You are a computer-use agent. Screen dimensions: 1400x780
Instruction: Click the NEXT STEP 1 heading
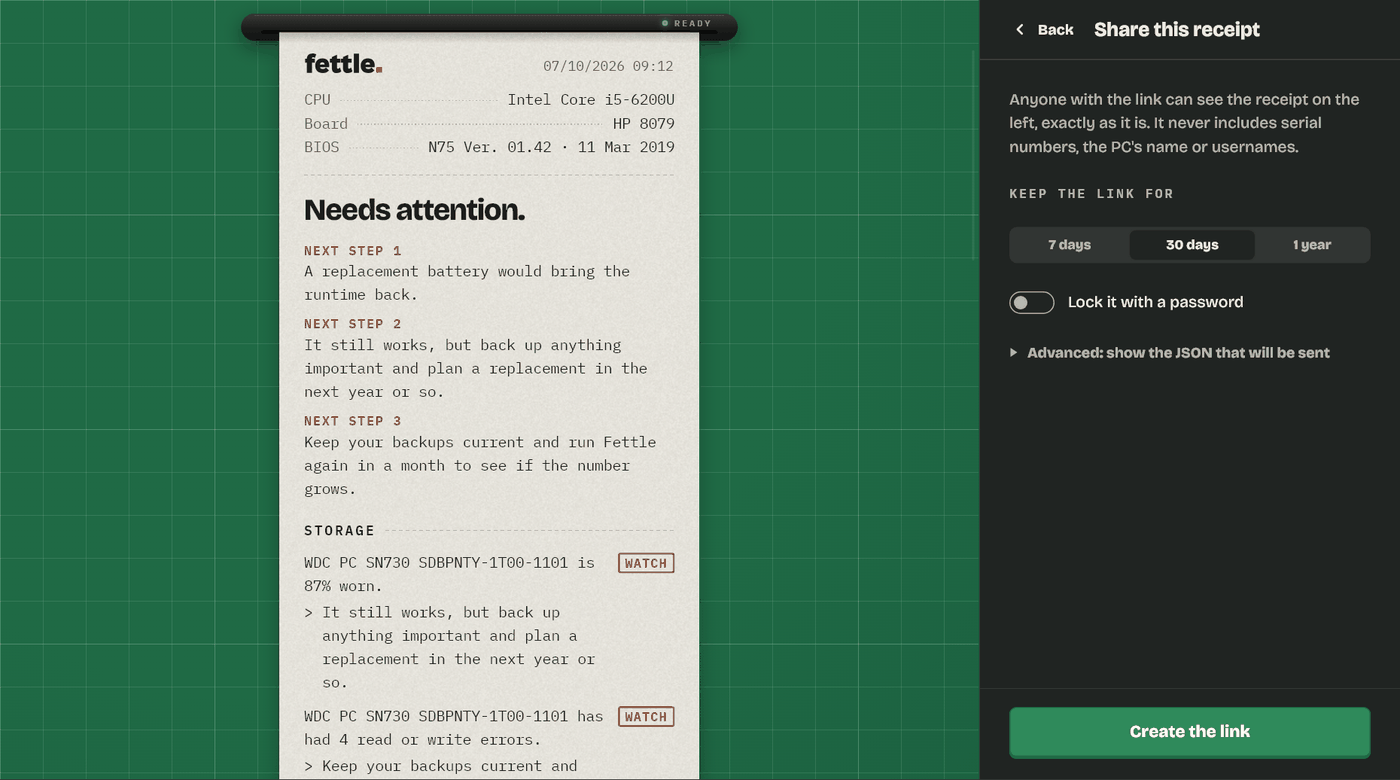point(353,251)
